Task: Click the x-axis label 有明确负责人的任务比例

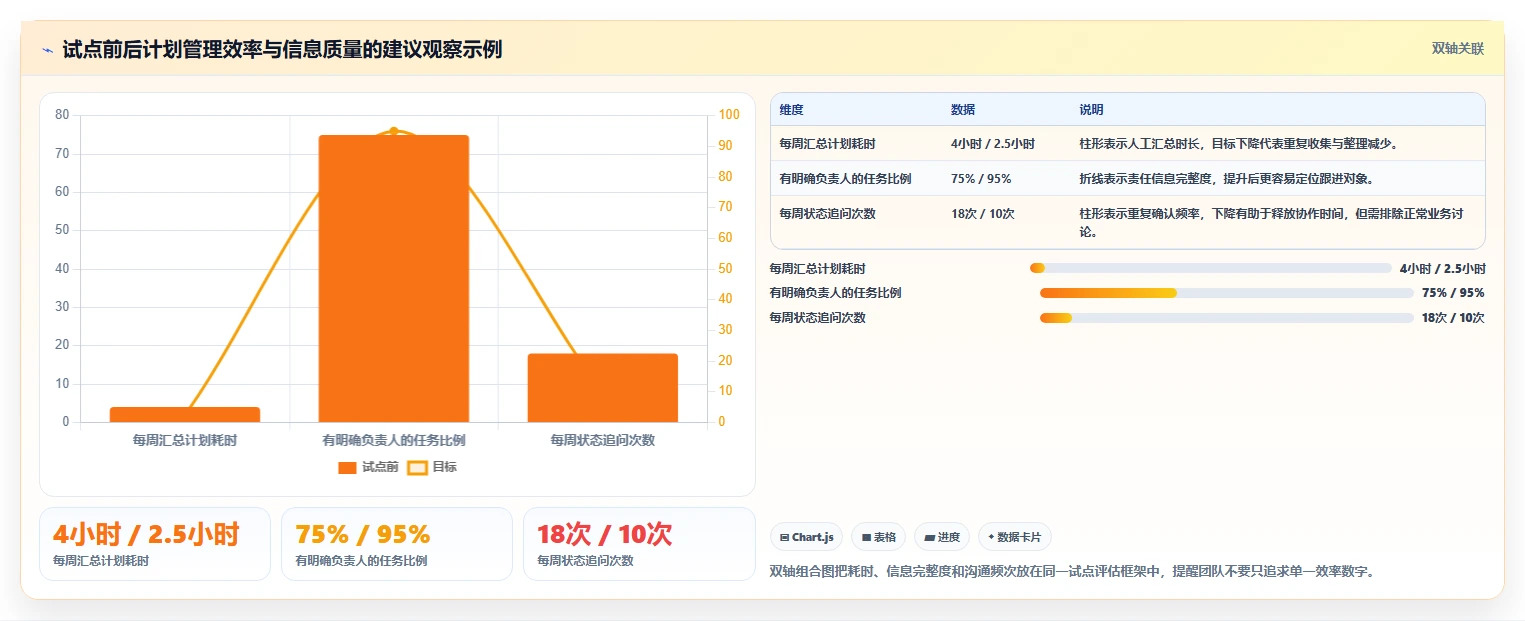Action: [394, 440]
